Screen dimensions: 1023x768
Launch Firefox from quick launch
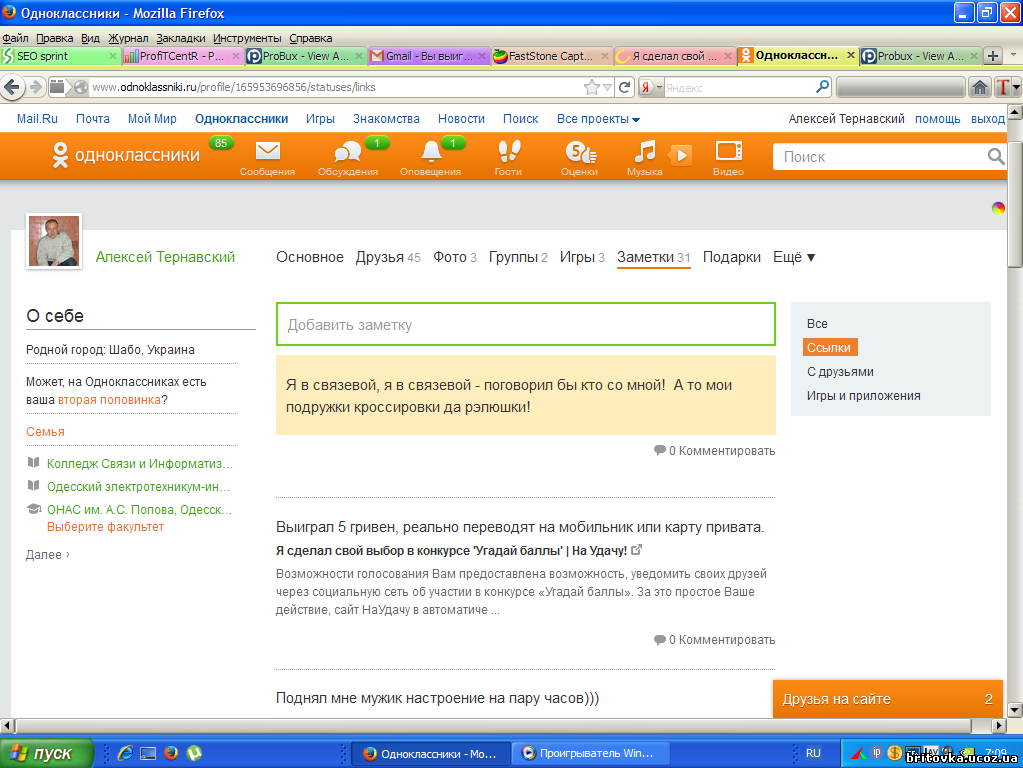pyautogui.click(x=171, y=753)
